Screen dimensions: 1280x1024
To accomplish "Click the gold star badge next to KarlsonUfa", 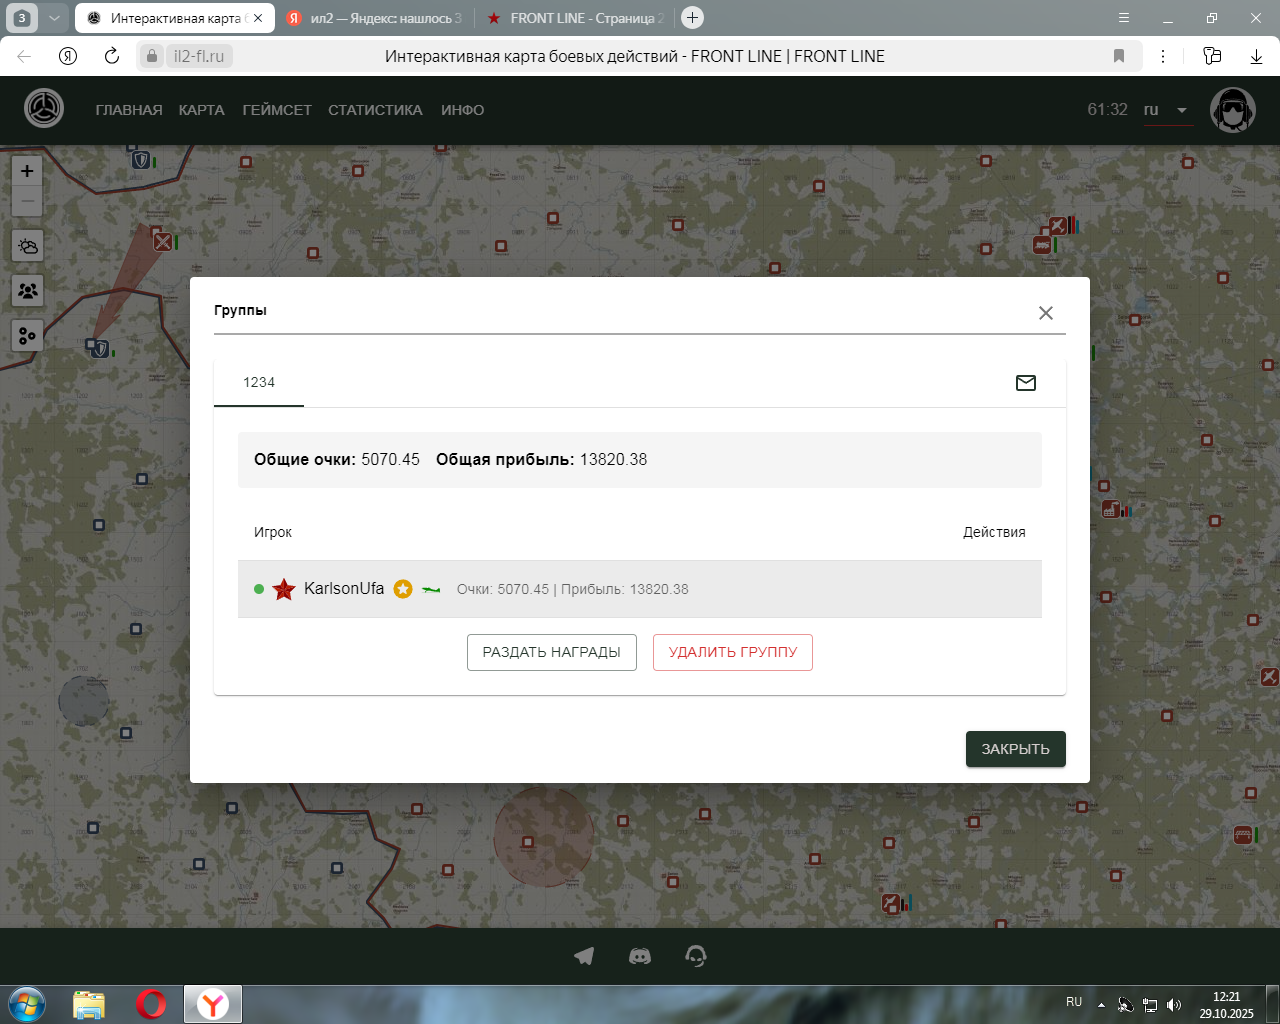I will click(403, 589).
